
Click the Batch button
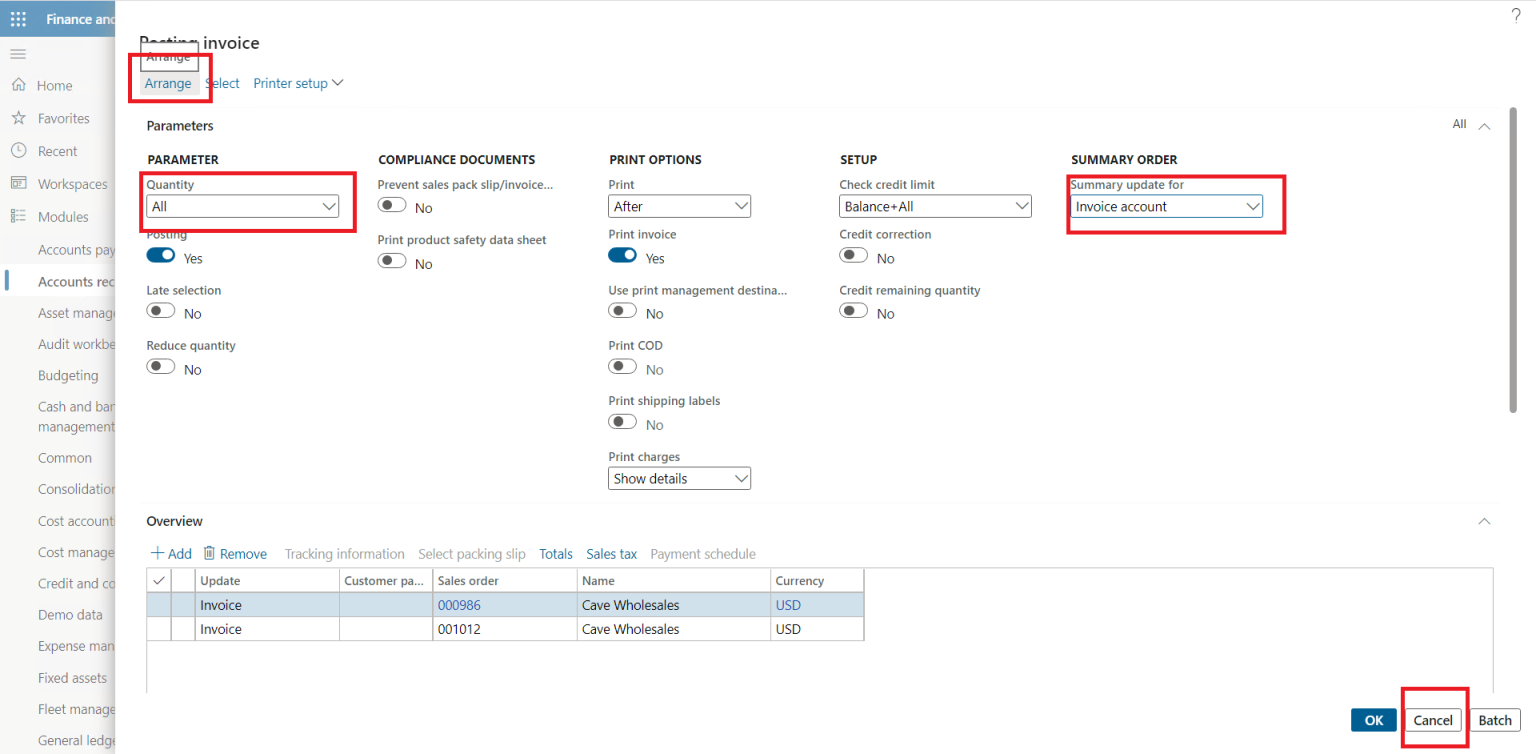(1494, 719)
